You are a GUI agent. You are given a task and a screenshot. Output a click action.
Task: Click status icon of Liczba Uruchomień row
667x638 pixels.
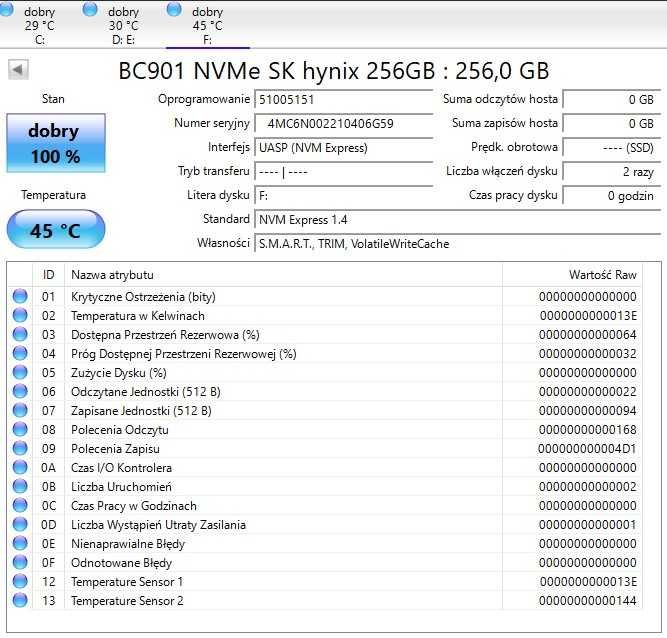pyautogui.click(x=20, y=486)
